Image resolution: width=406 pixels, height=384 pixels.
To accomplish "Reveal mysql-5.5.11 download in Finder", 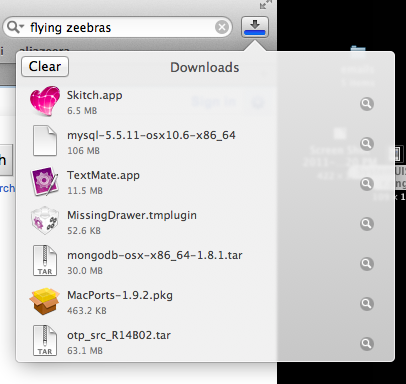I will pos(367,144).
